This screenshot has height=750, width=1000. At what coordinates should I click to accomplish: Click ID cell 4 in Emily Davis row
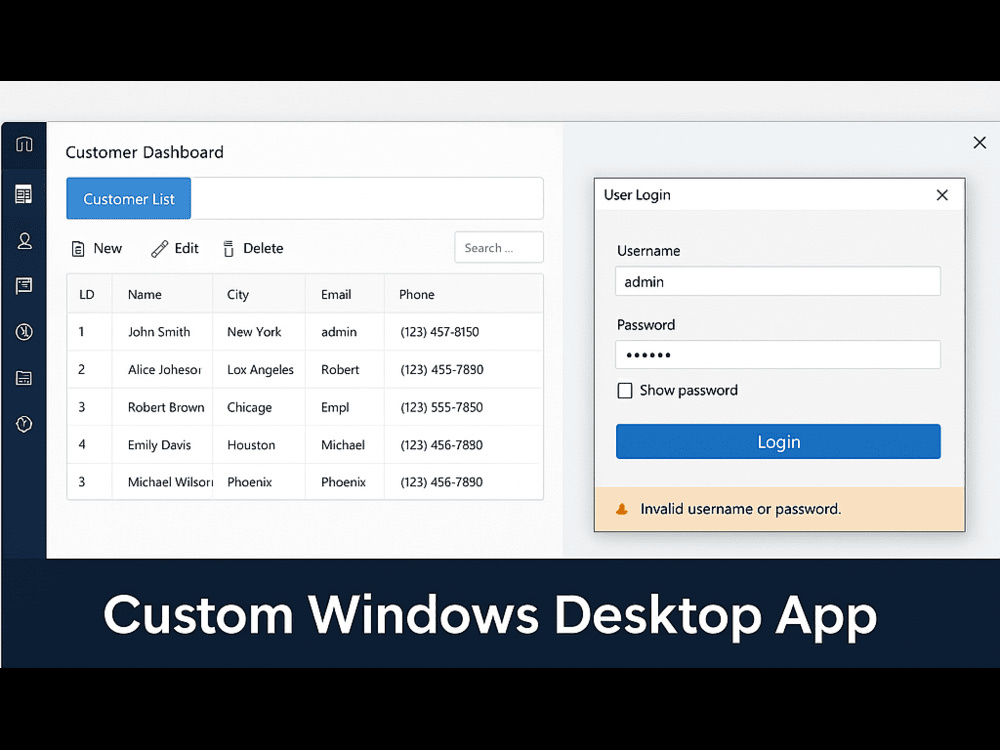click(x=82, y=445)
